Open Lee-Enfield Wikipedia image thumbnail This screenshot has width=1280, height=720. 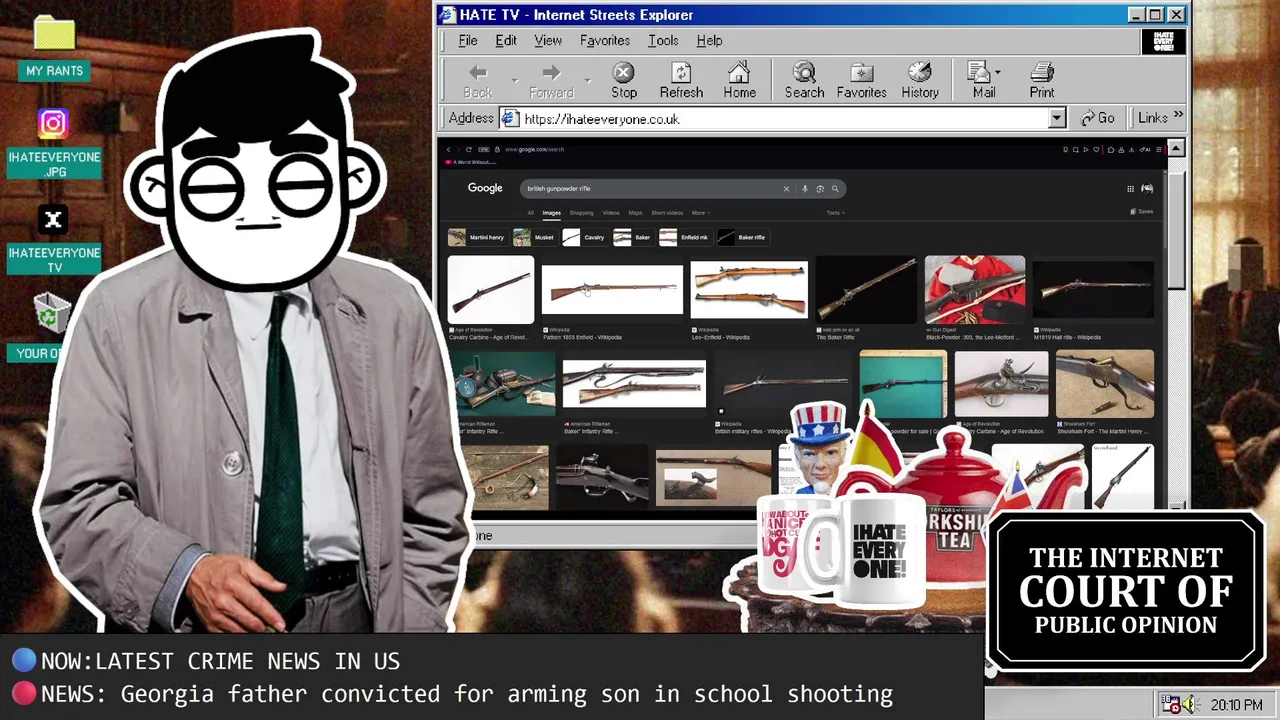pos(749,289)
